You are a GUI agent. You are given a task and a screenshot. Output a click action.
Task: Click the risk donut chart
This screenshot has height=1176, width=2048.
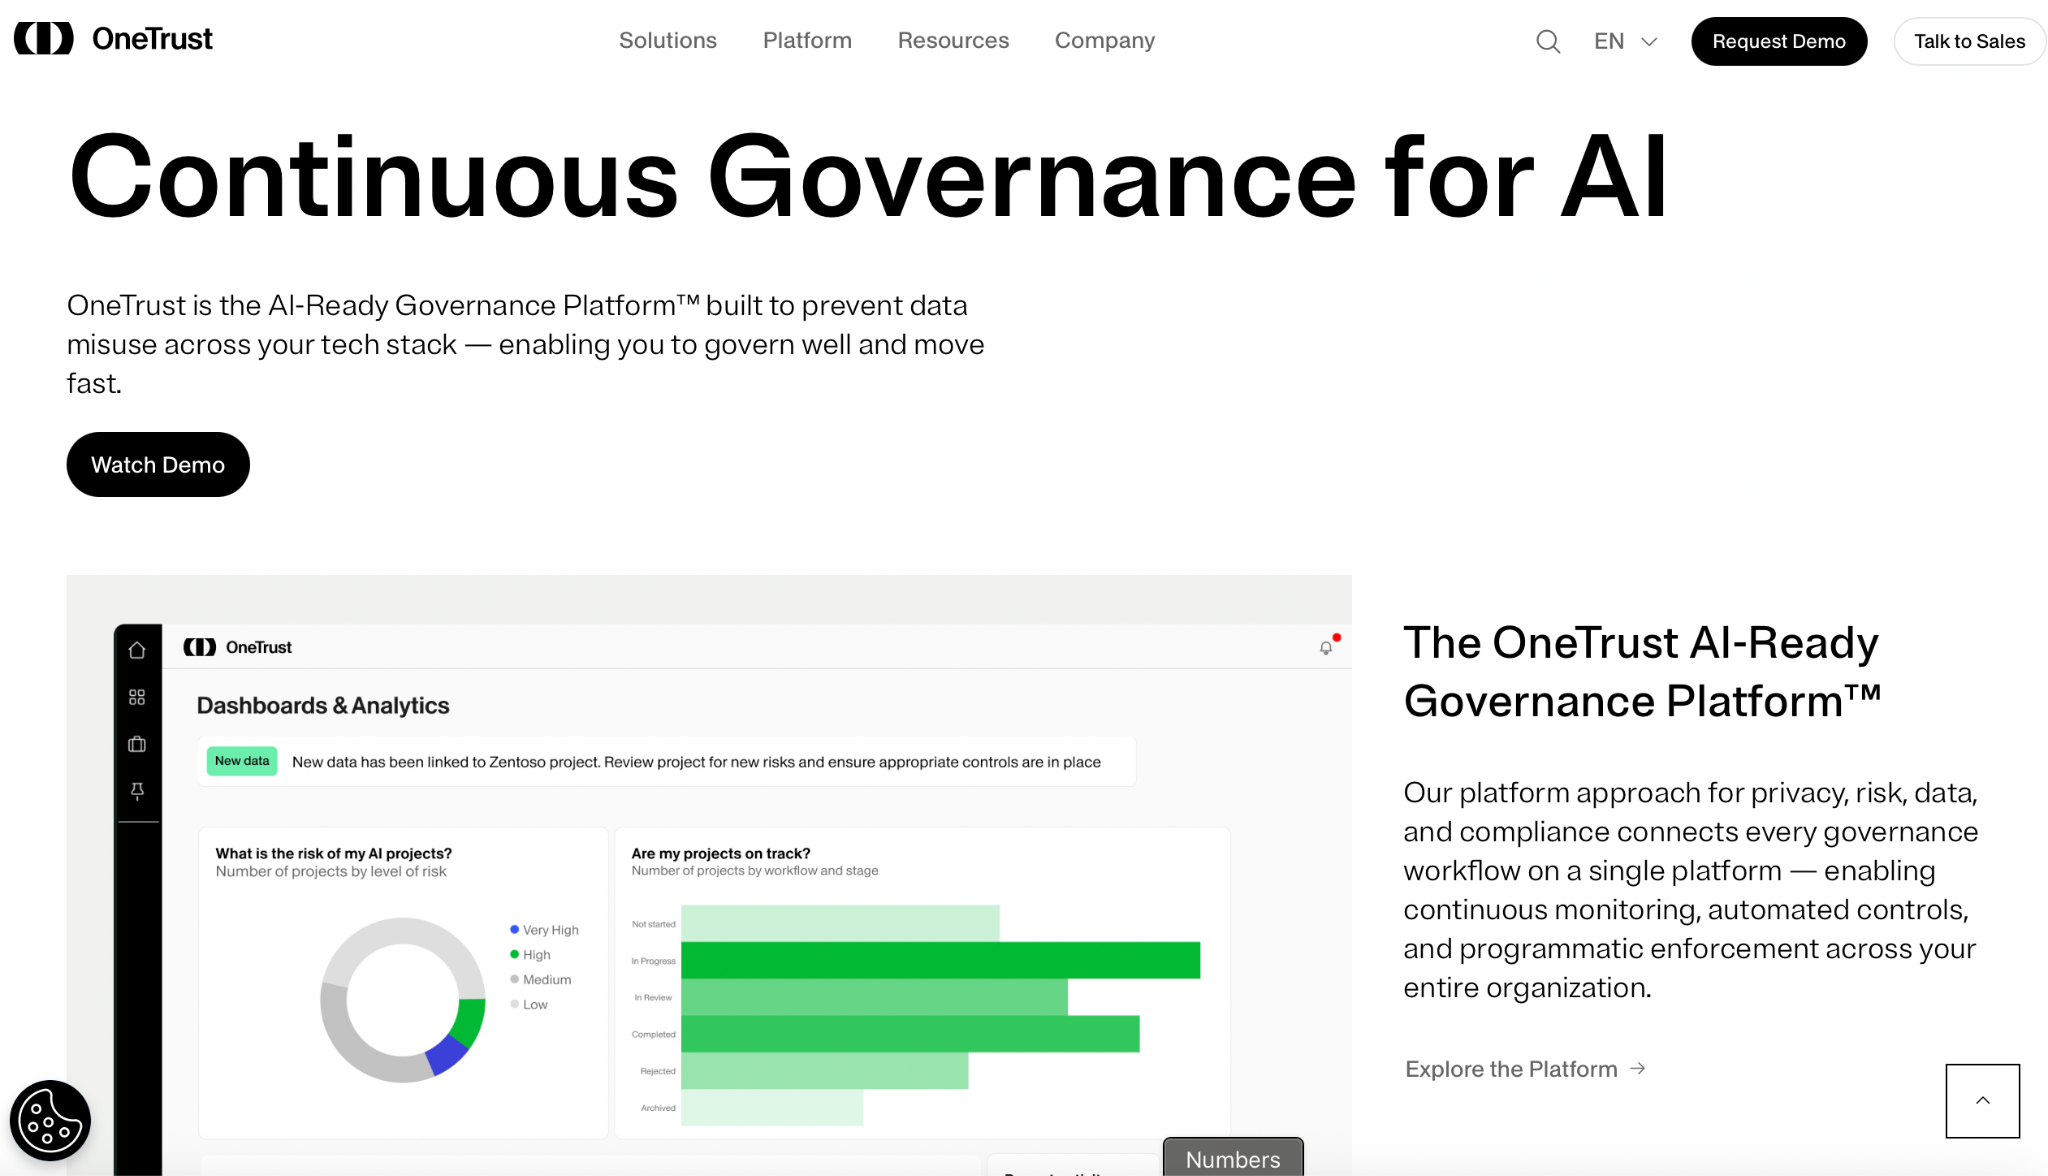(x=403, y=1000)
